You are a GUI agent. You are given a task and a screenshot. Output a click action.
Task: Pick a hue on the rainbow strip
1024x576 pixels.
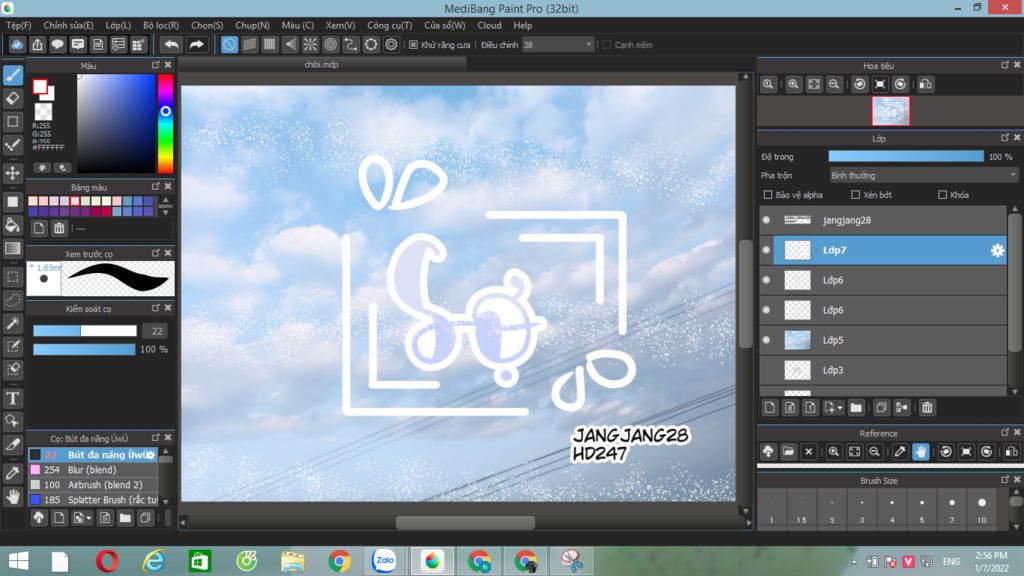point(165,123)
